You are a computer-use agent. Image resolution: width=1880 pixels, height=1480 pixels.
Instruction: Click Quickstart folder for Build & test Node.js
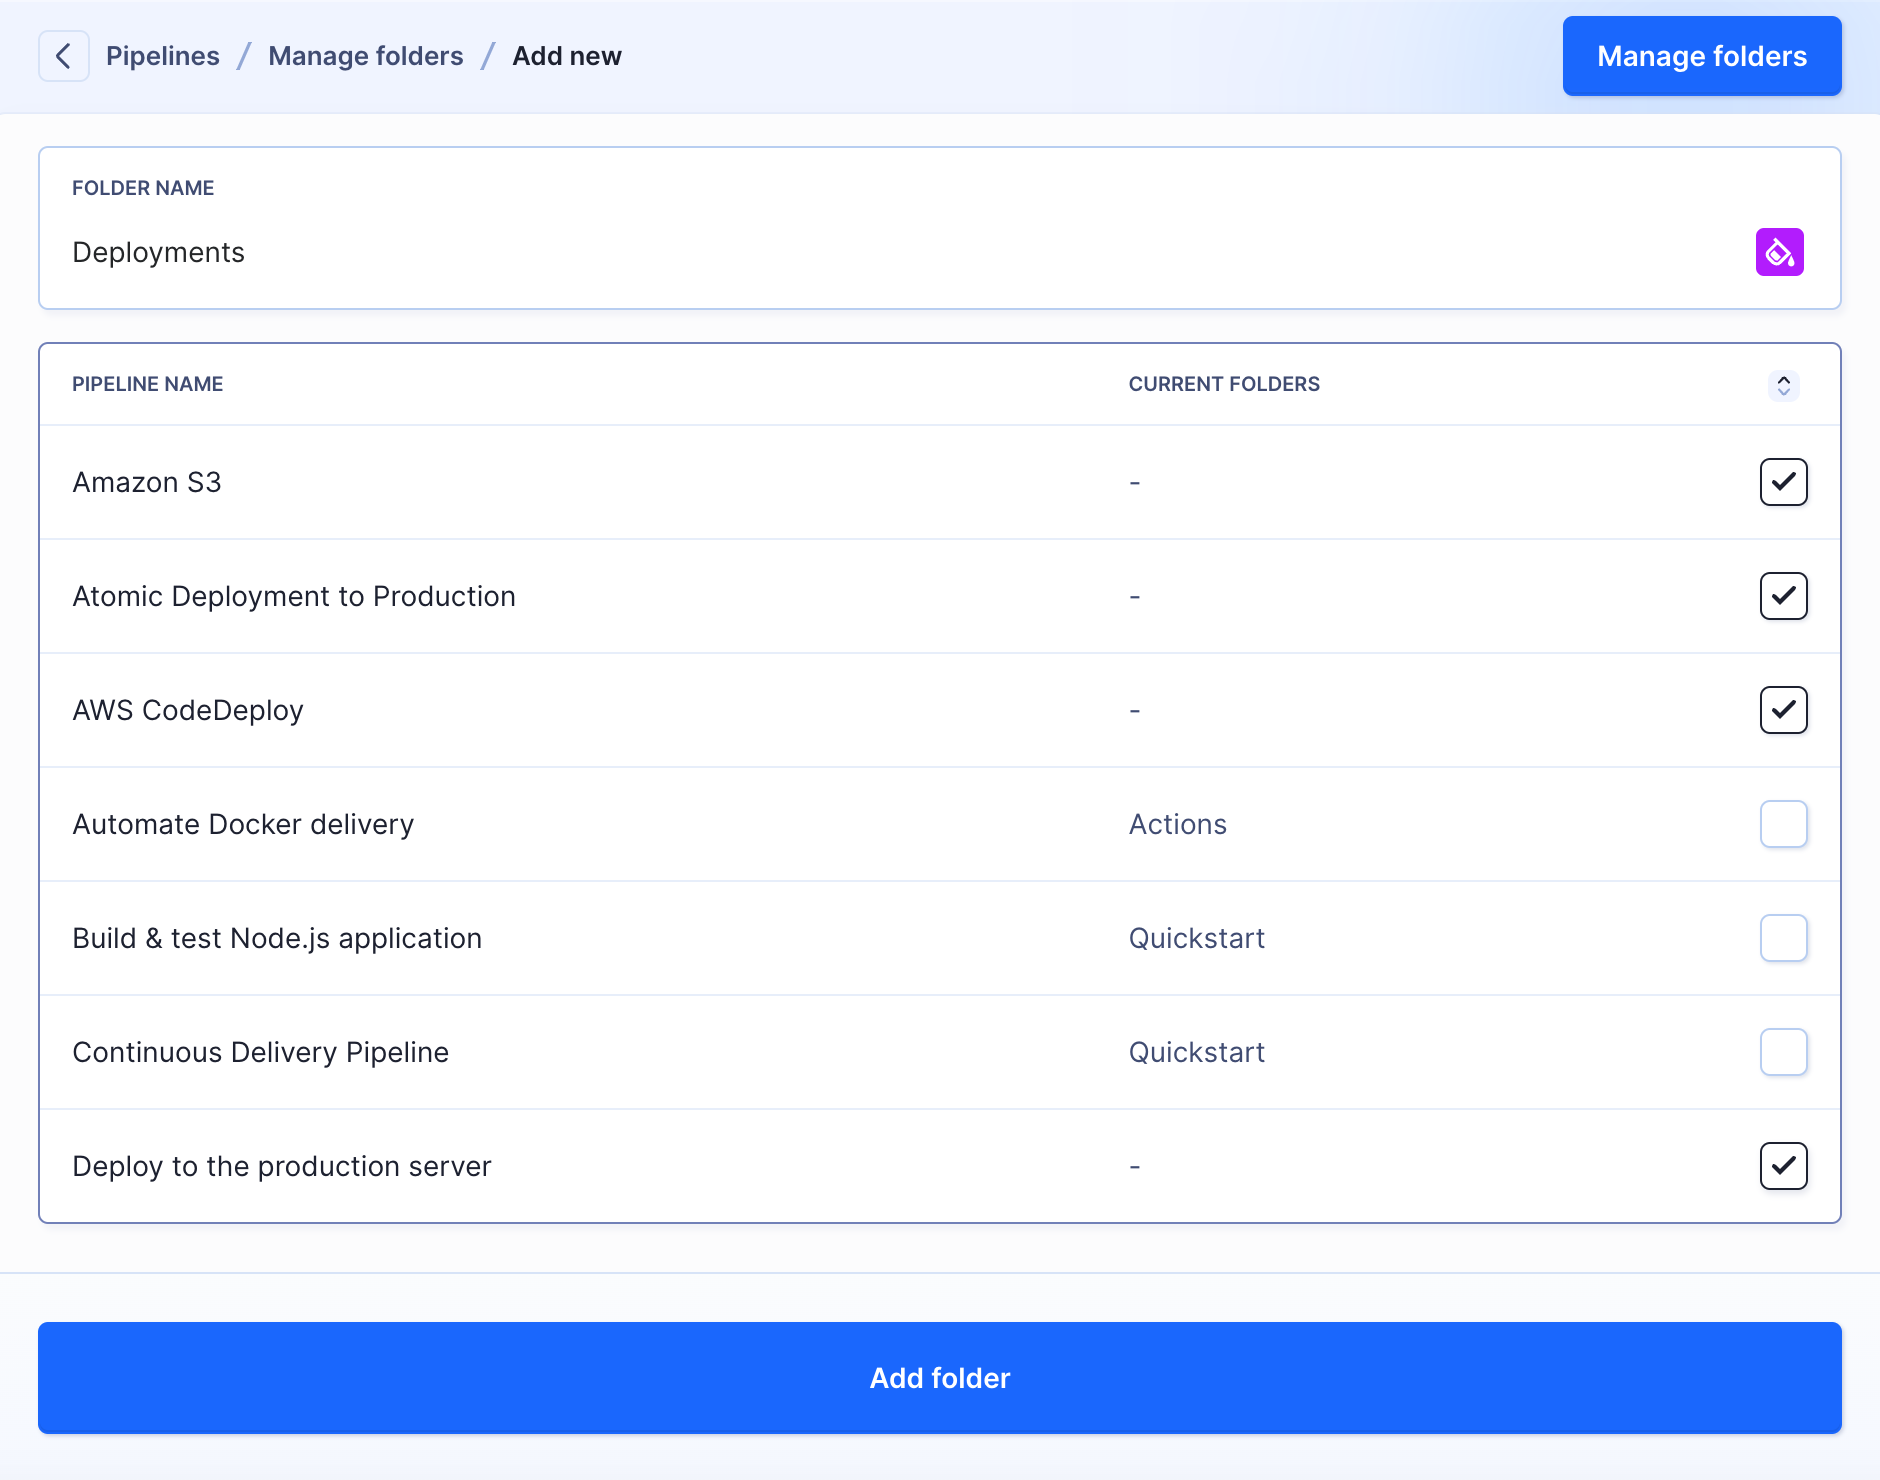point(1197,938)
